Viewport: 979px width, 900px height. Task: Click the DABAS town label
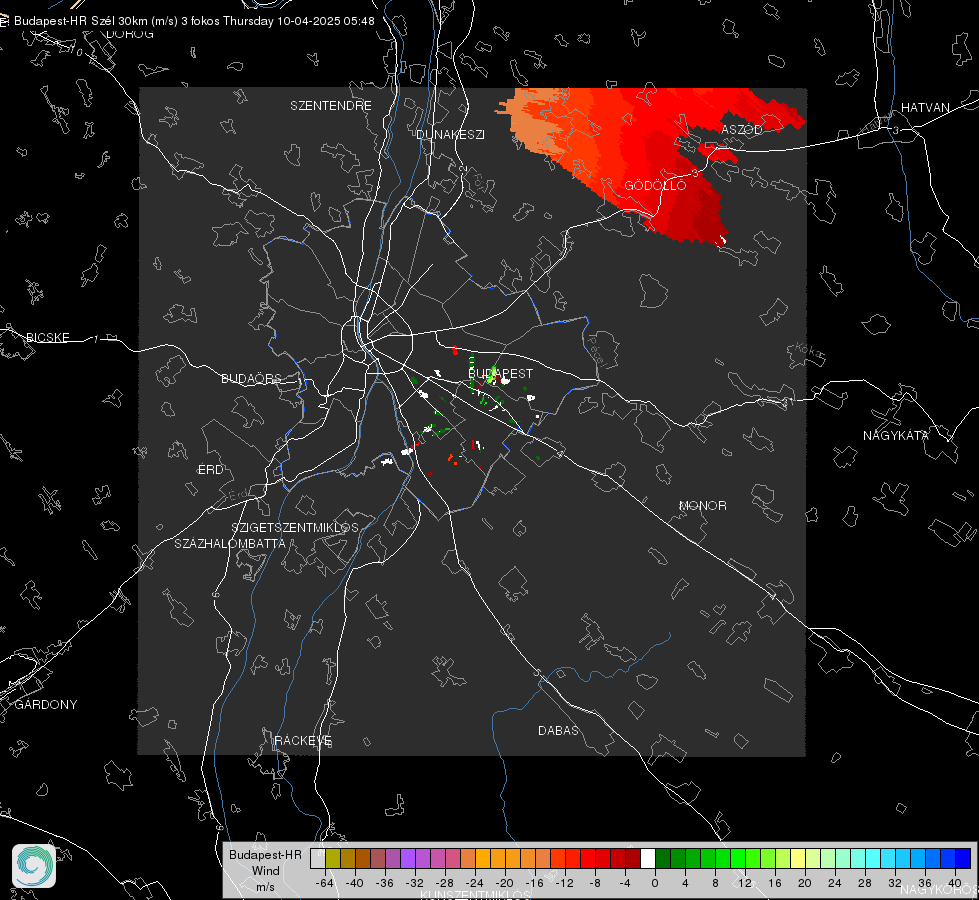coord(559,730)
